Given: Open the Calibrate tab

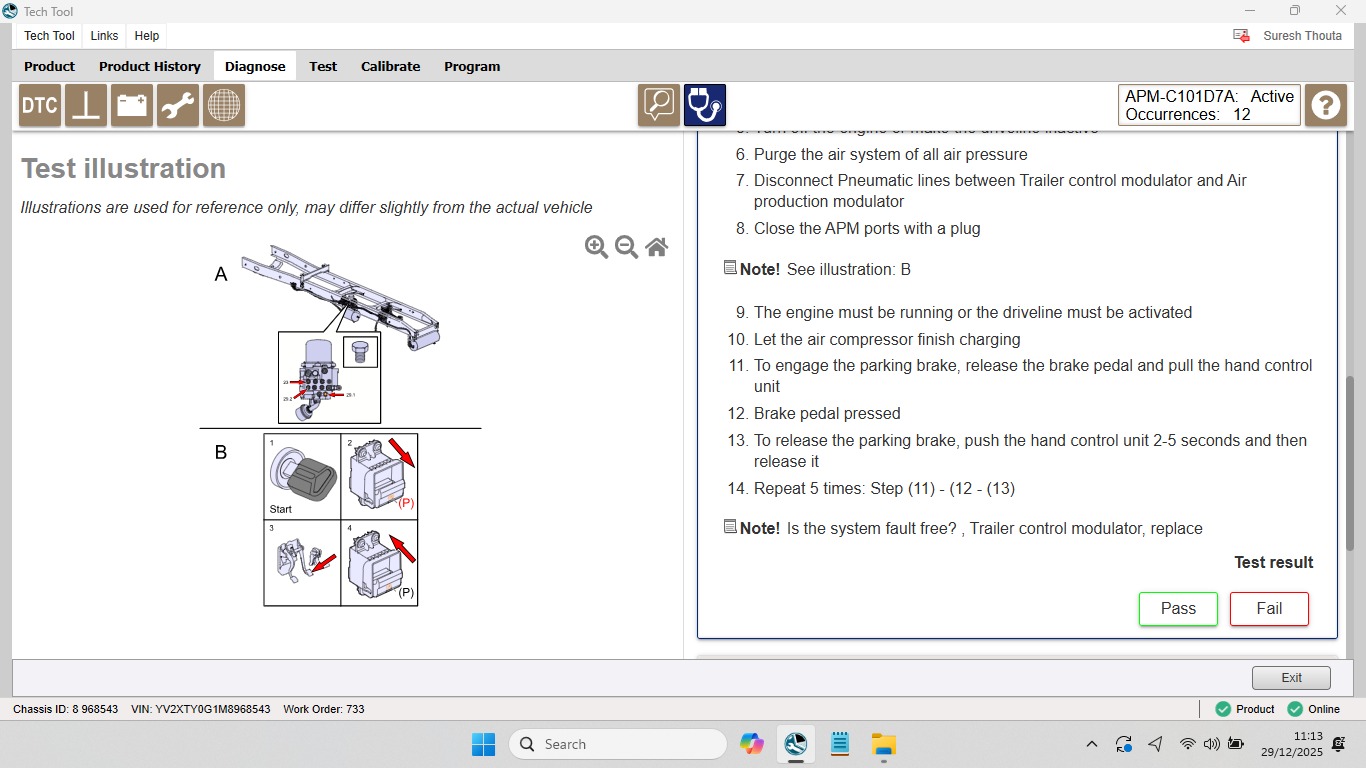Looking at the screenshot, I should pyautogui.click(x=390, y=66).
